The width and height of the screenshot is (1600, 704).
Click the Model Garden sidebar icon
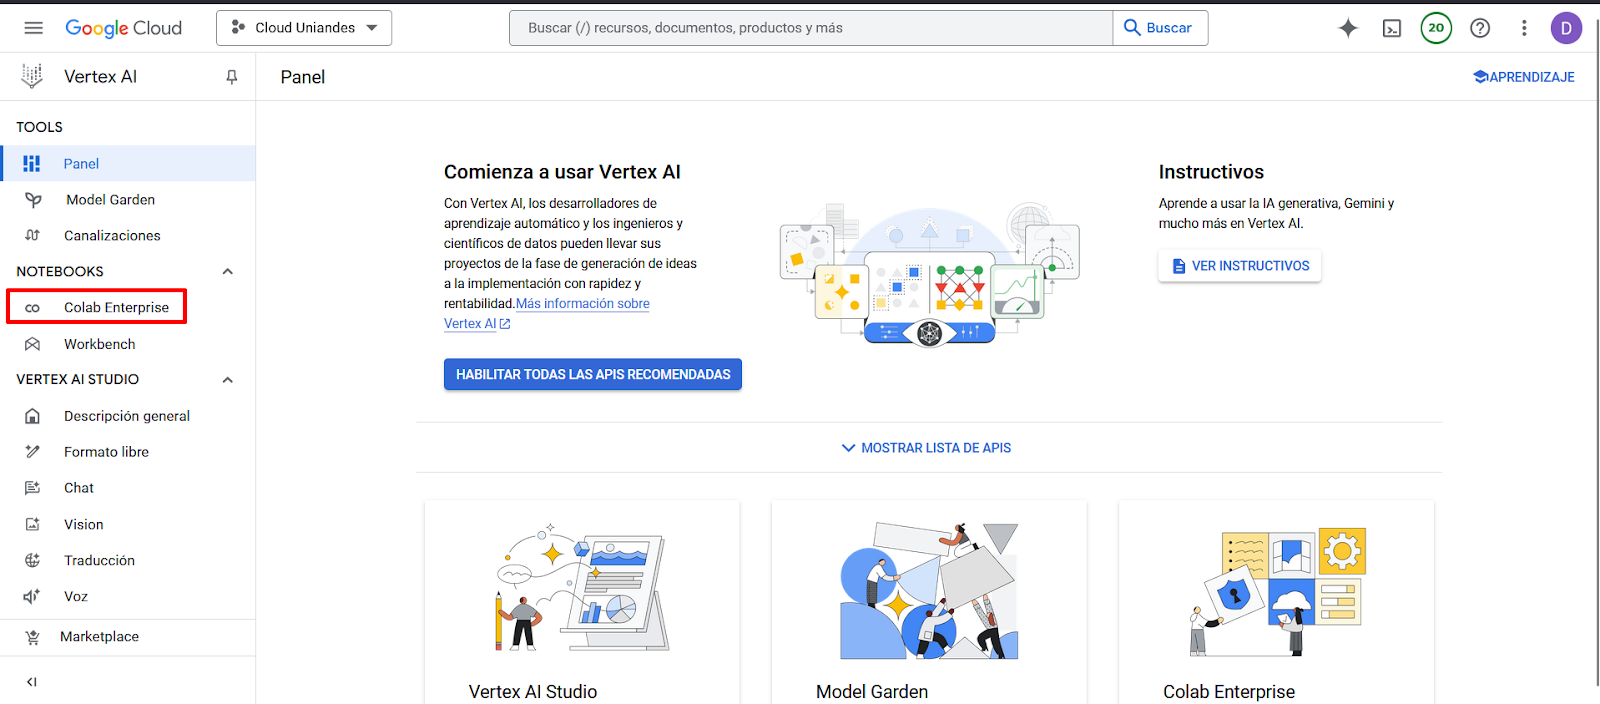(x=33, y=200)
